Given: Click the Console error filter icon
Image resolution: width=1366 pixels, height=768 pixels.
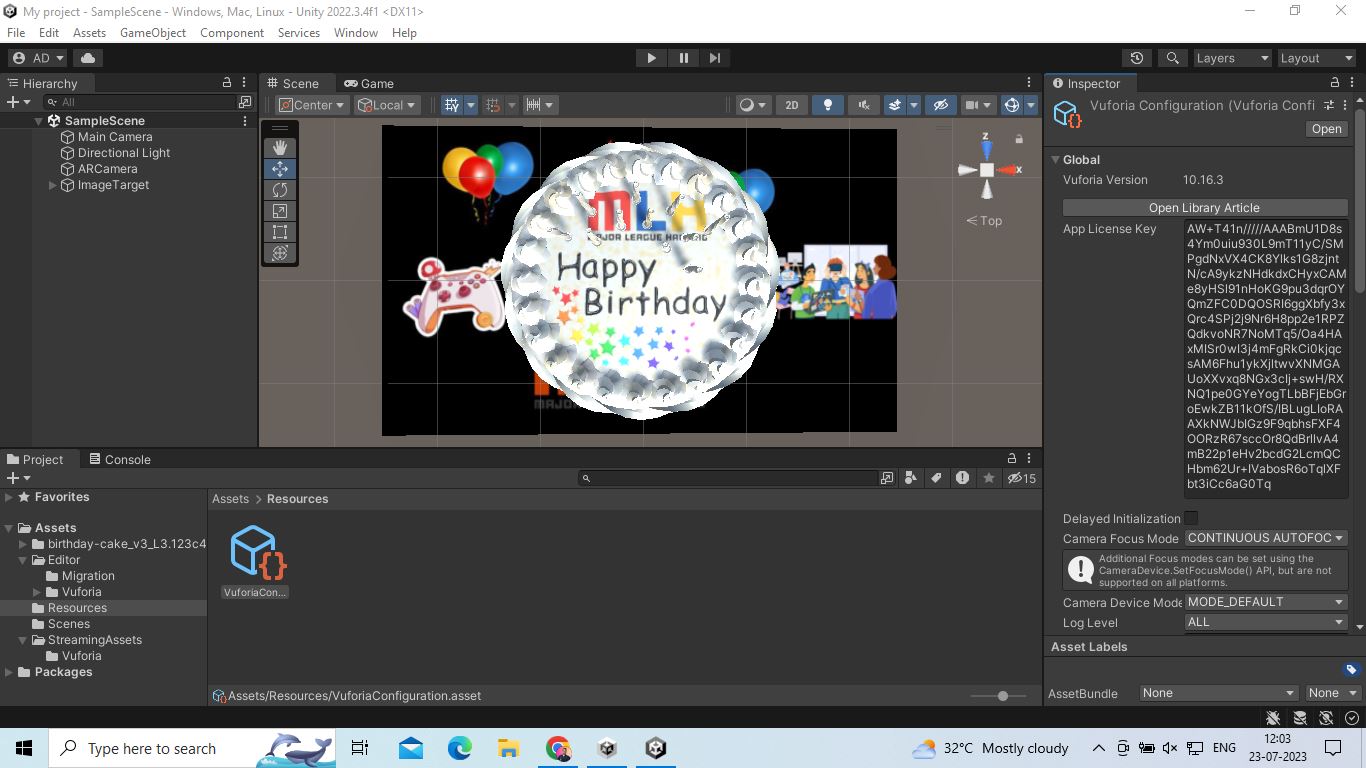Looking at the screenshot, I should tap(962, 478).
